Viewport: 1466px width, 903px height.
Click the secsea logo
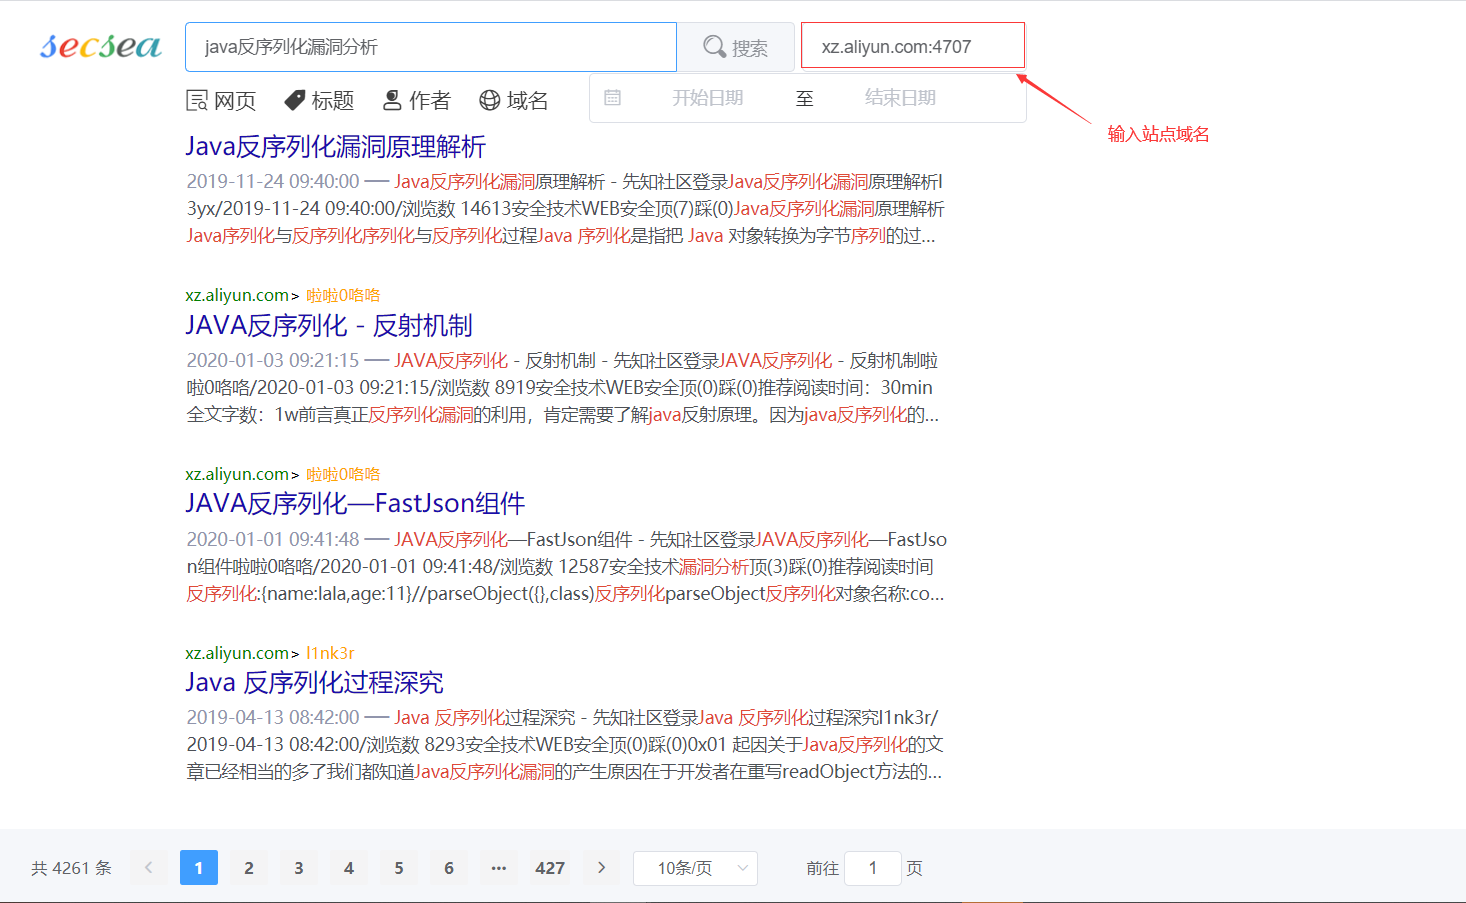coord(100,46)
